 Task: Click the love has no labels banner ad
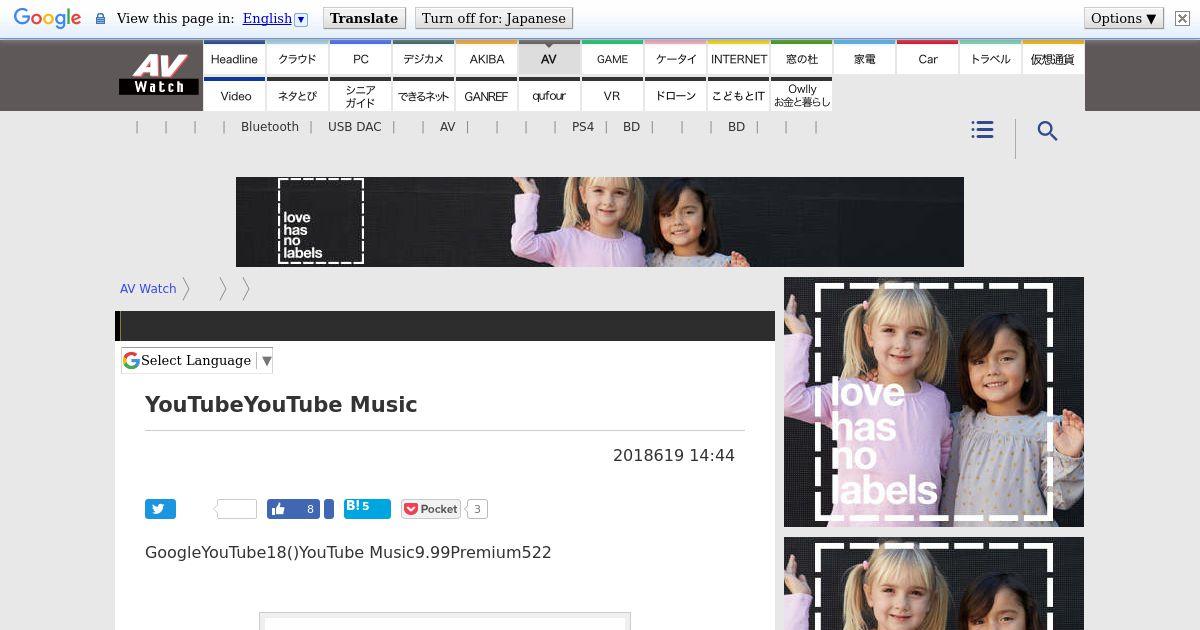coord(600,222)
